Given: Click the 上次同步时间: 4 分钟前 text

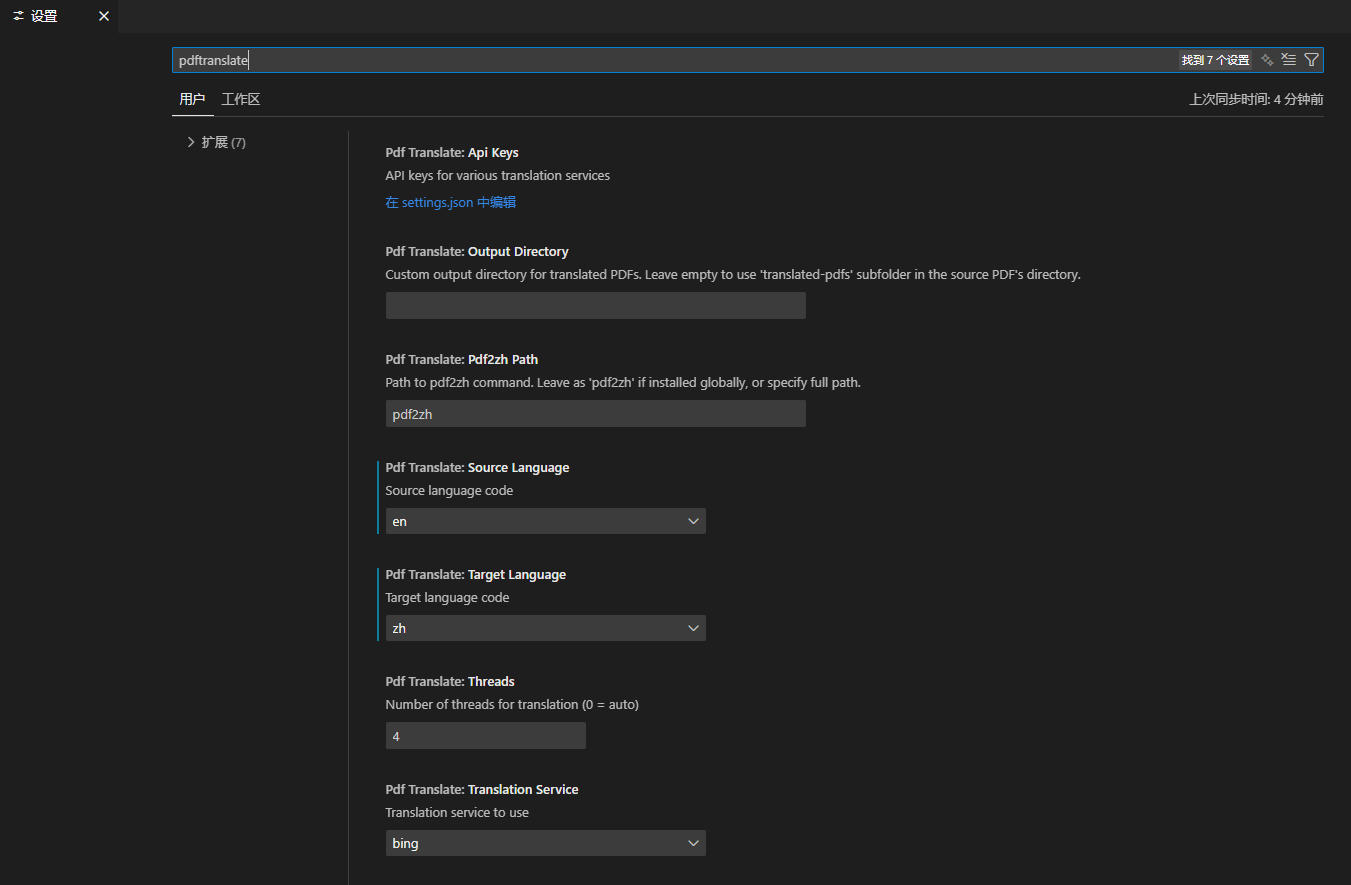Looking at the screenshot, I should (1256, 99).
